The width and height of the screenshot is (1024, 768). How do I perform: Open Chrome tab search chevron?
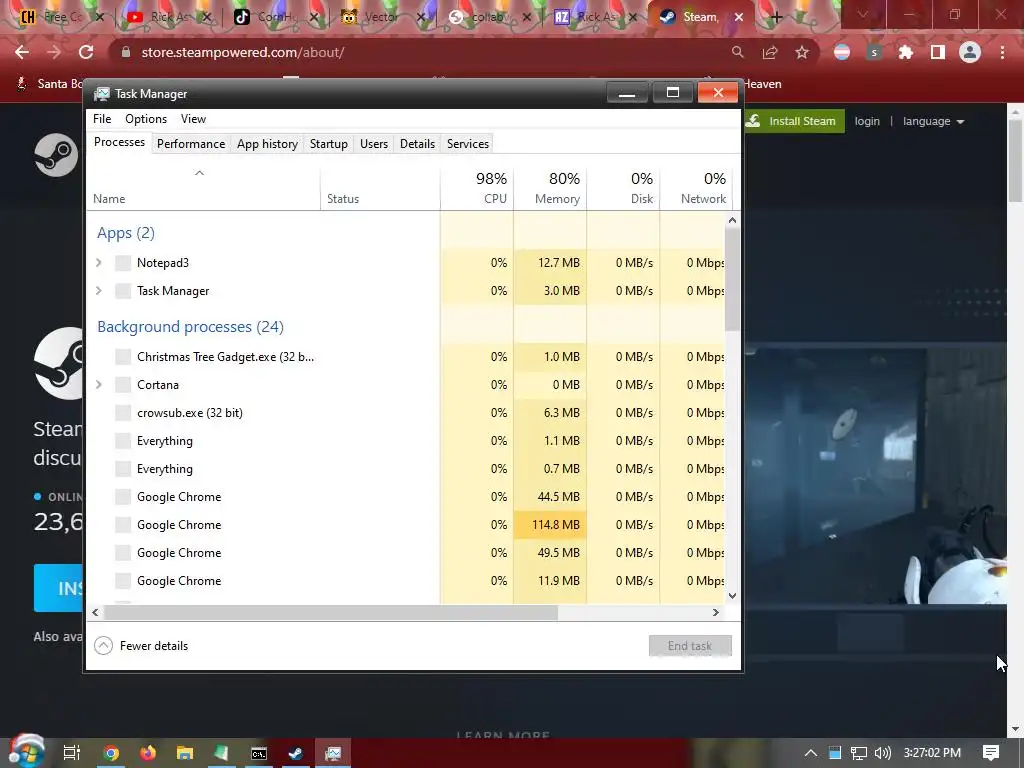click(863, 14)
